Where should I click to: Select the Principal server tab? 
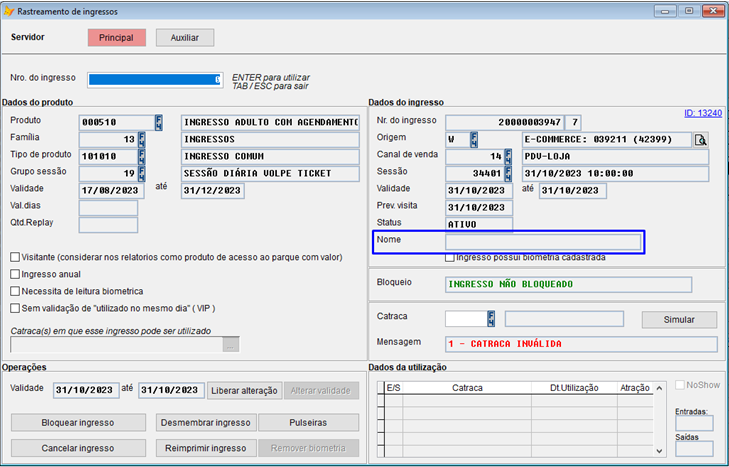(116, 37)
